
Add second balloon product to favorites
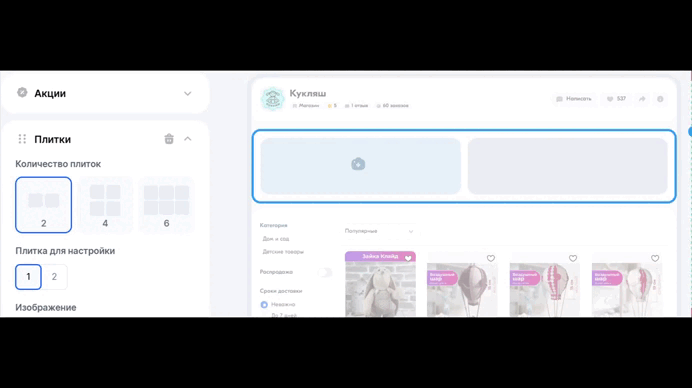(573, 258)
